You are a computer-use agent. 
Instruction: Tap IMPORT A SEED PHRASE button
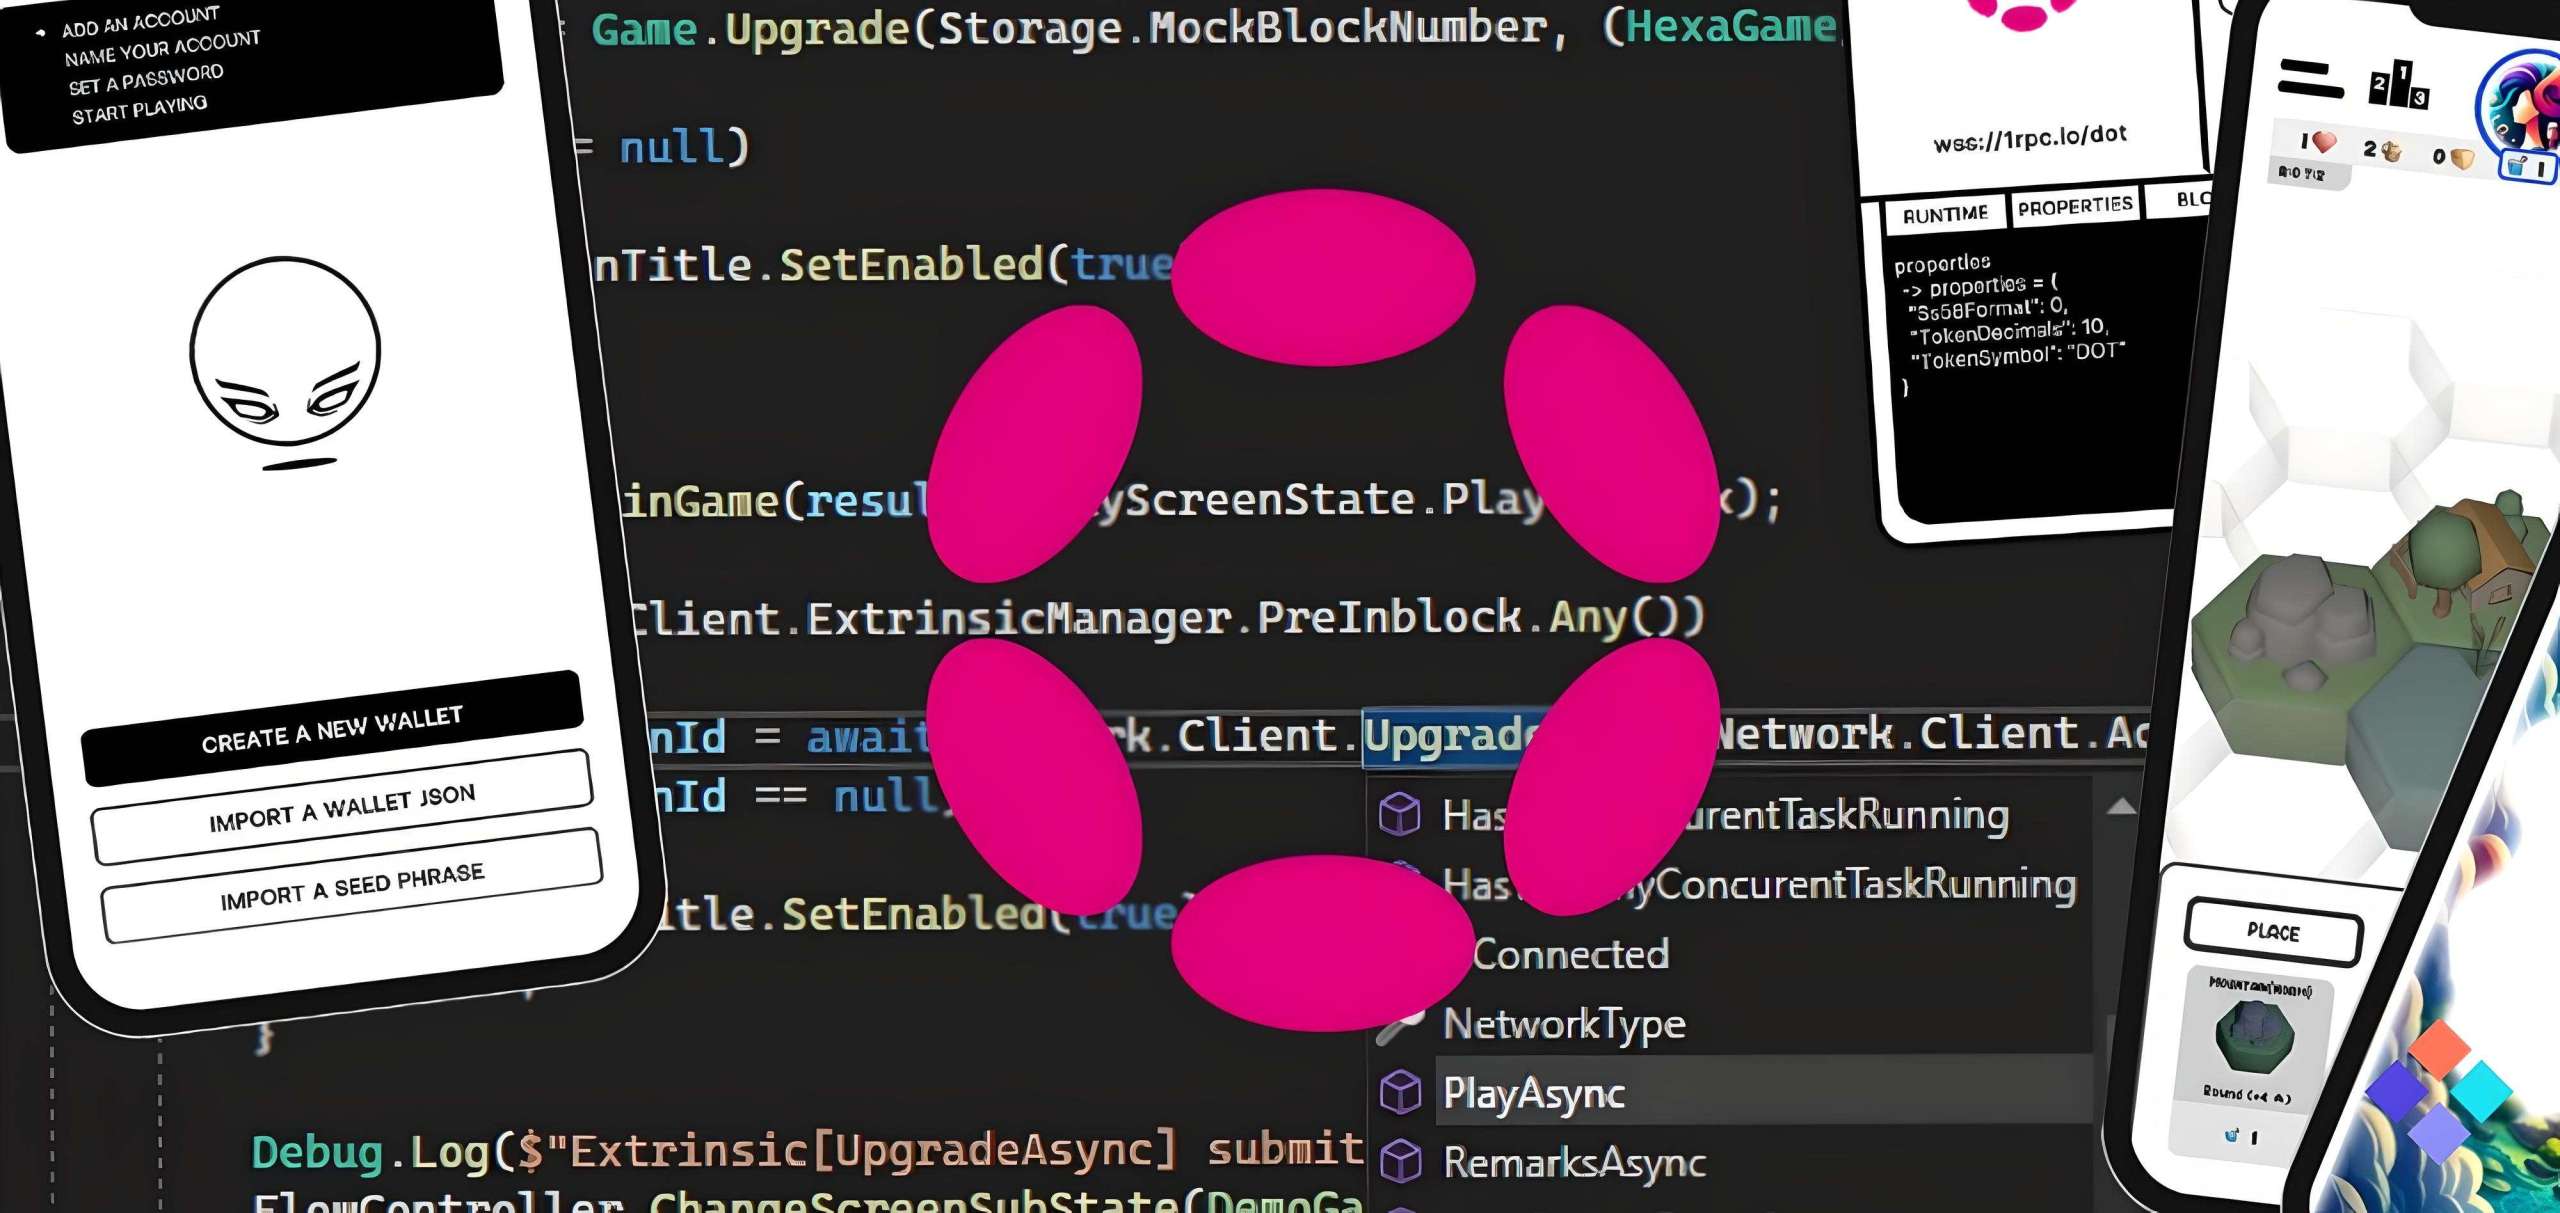(352, 886)
